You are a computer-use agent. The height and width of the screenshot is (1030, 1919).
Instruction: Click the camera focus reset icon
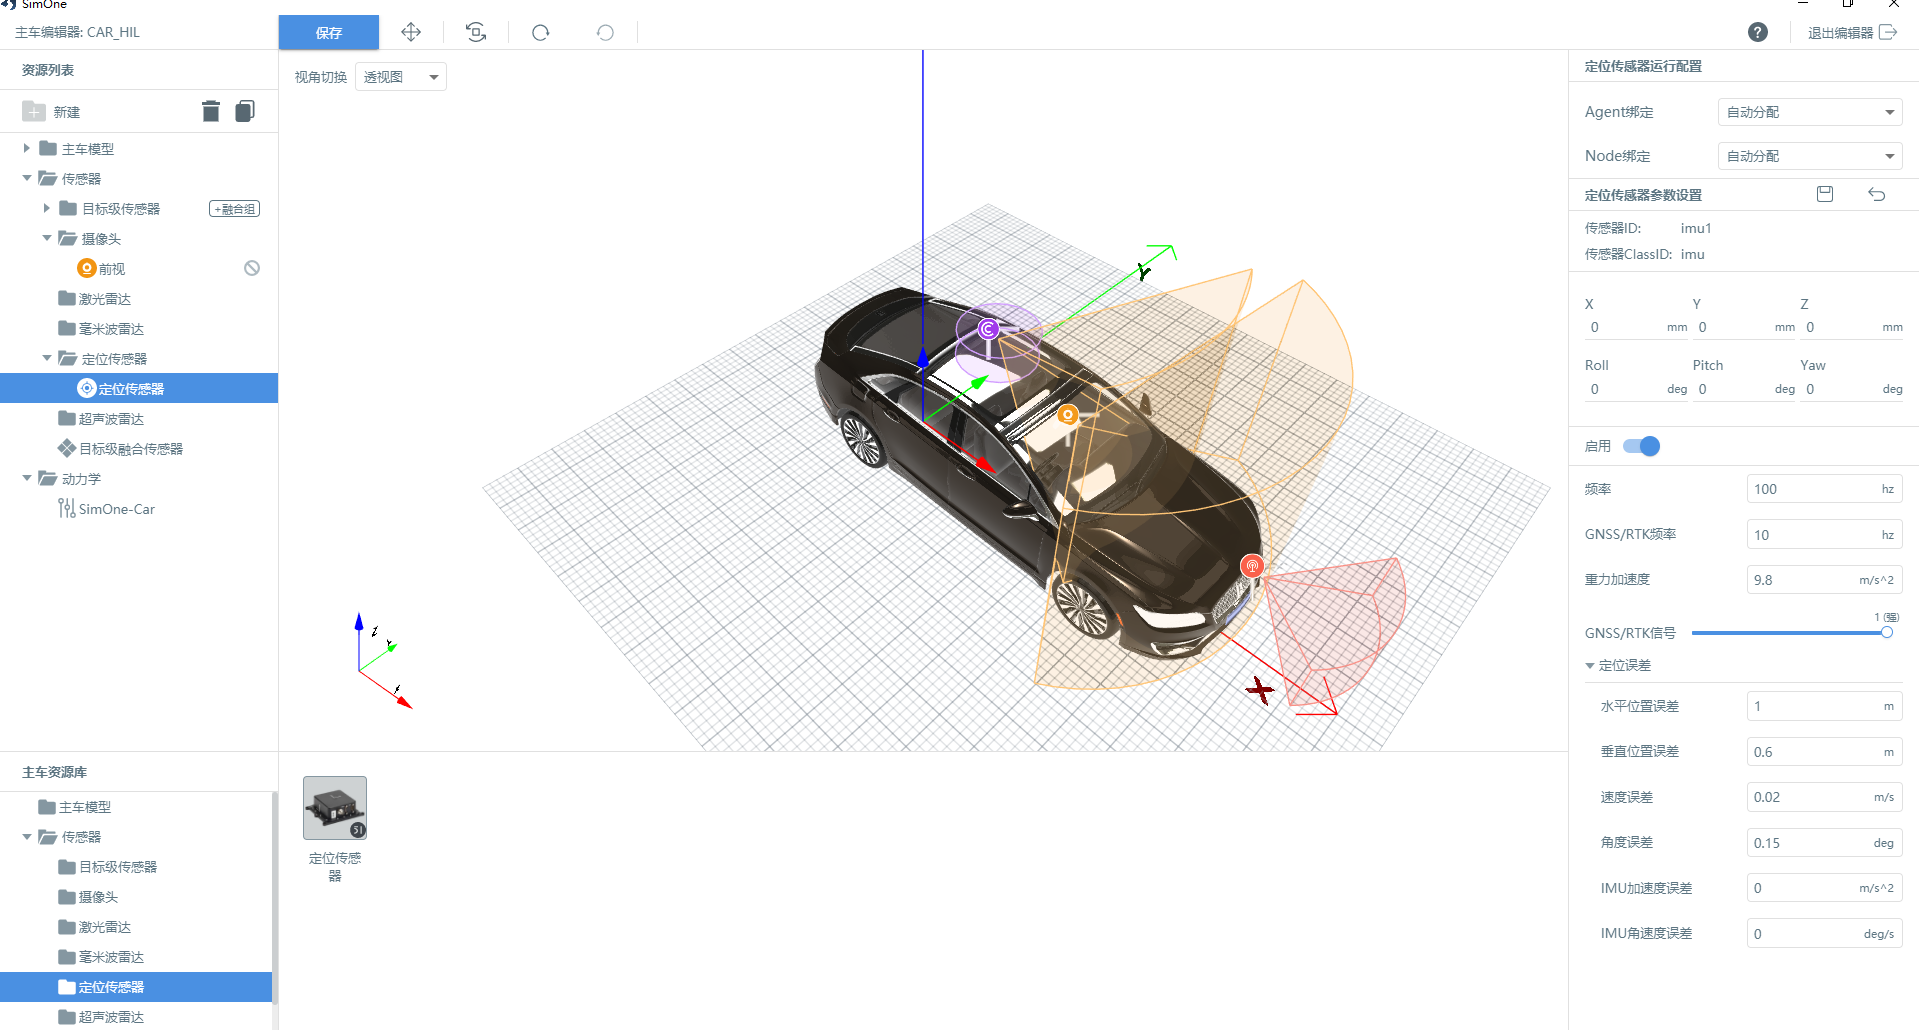click(x=476, y=32)
